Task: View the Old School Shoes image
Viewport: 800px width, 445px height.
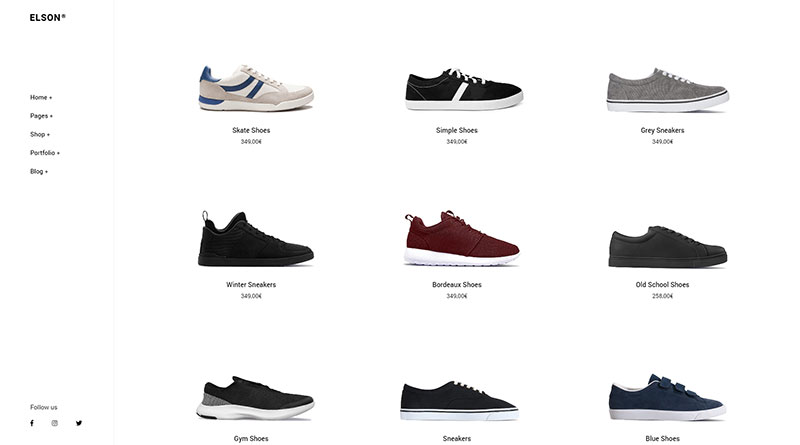Action: tap(667, 246)
